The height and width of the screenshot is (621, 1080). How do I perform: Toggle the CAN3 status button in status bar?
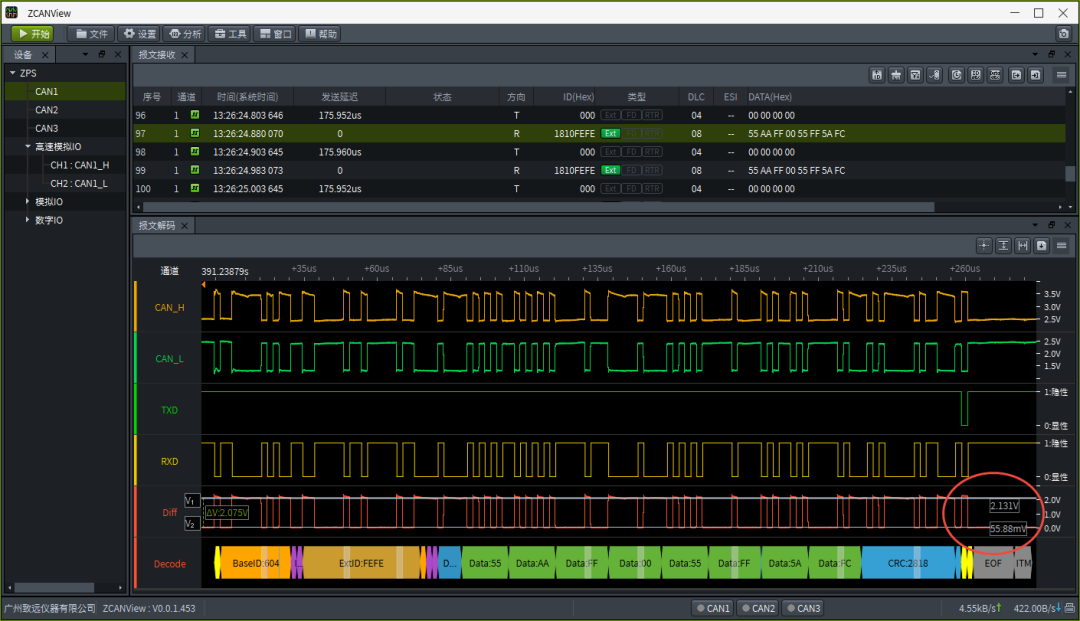[x=803, y=608]
